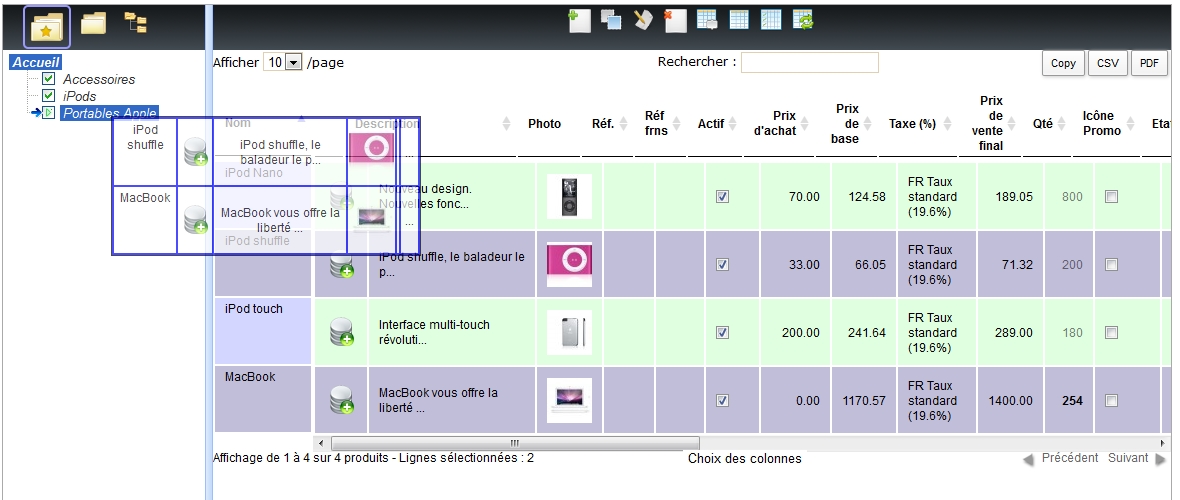1180x500 pixels.
Task: Click the quantity value 800
Action: point(1072,197)
